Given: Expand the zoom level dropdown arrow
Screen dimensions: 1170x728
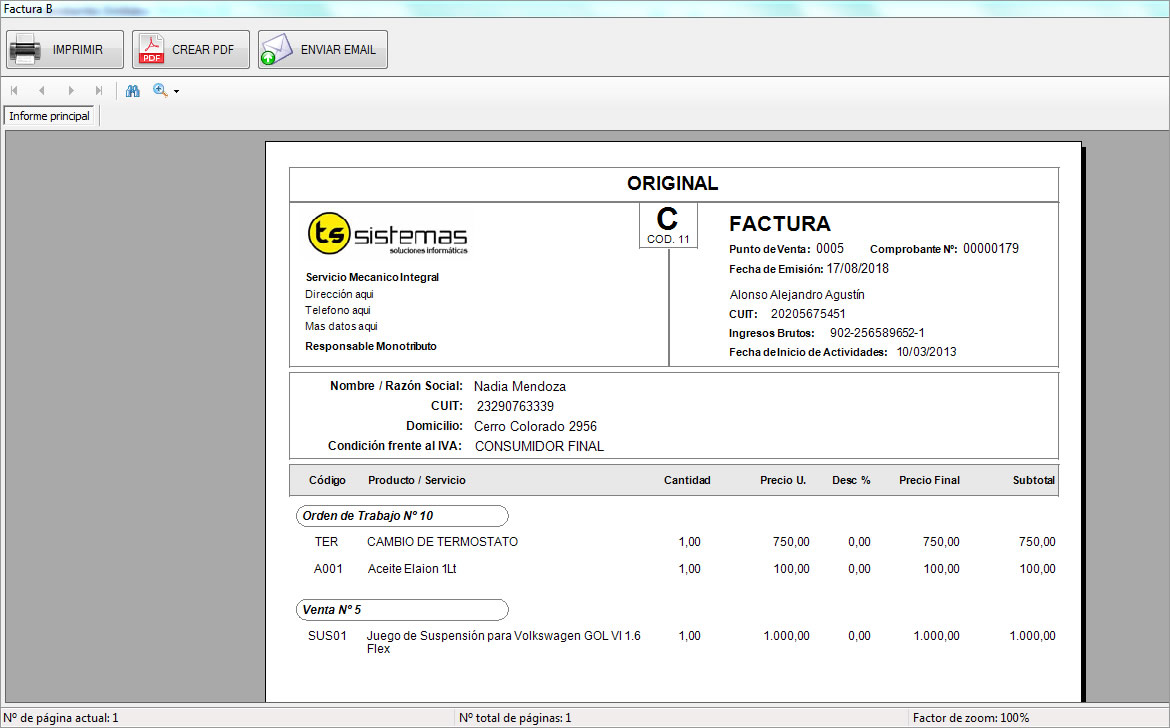Looking at the screenshot, I should [x=176, y=91].
